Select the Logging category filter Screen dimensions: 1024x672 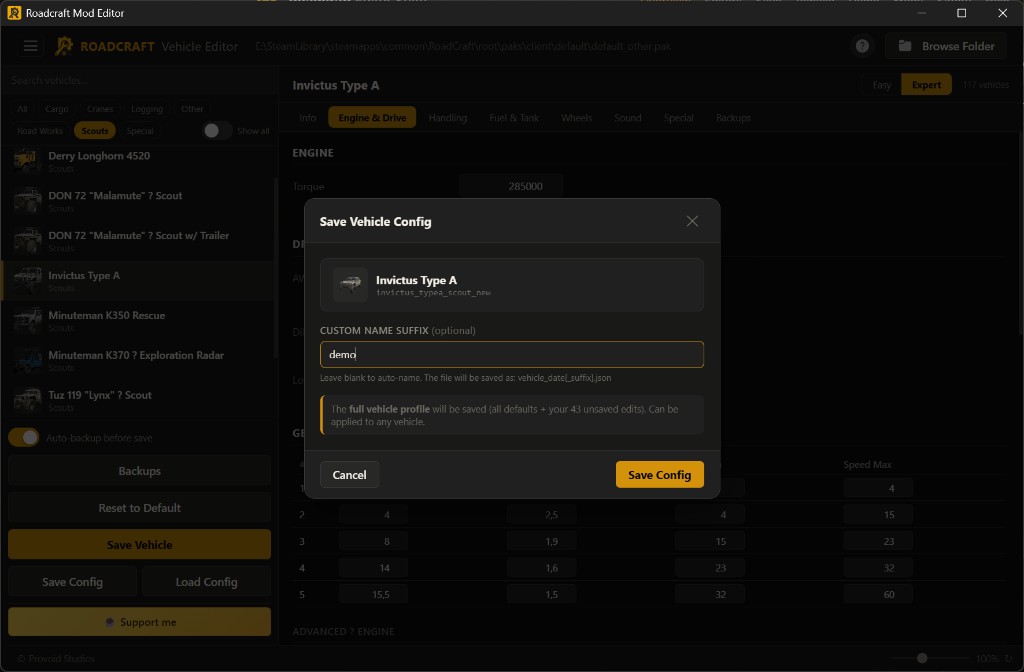147,109
